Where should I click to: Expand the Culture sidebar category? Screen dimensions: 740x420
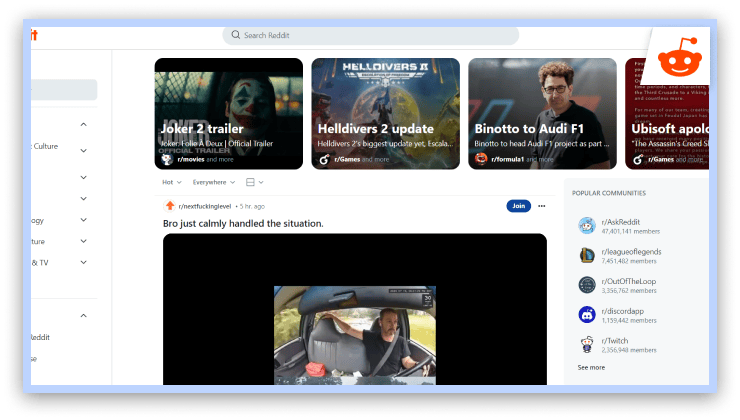[84, 151]
